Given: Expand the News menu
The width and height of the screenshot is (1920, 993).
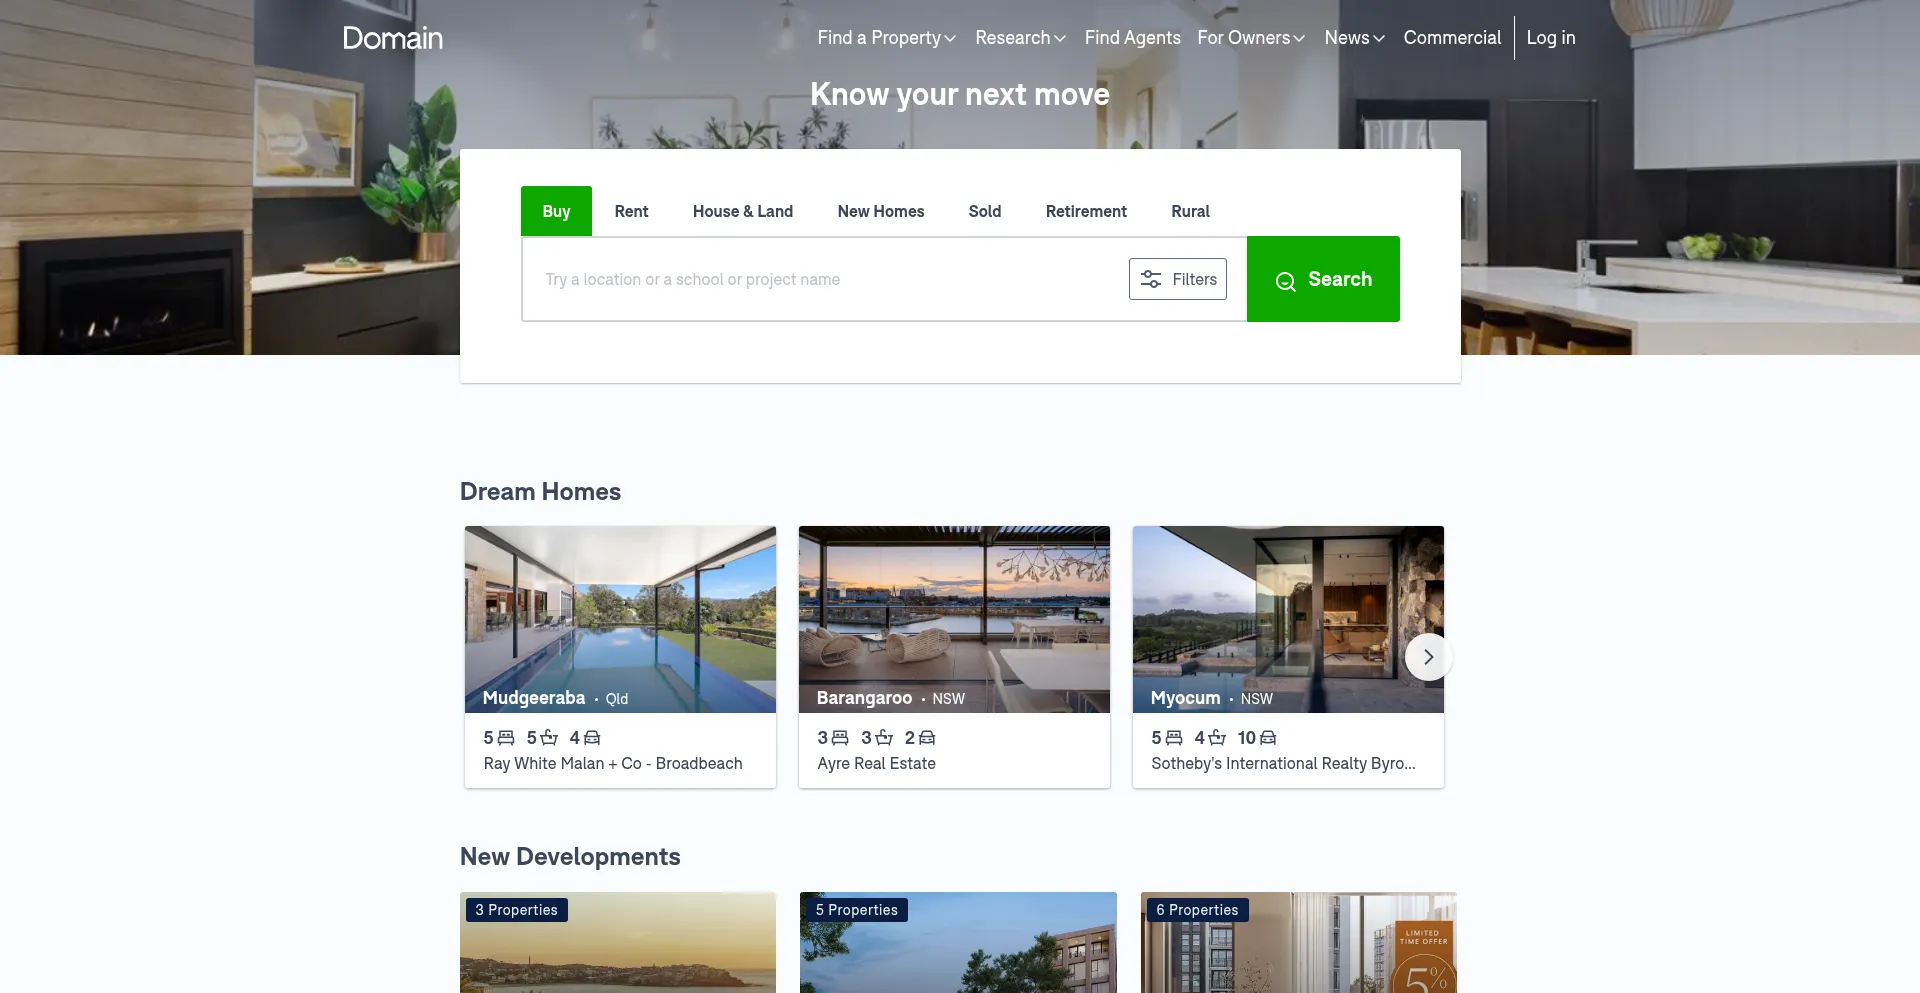Looking at the screenshot, I should (x=1354, y=38).
